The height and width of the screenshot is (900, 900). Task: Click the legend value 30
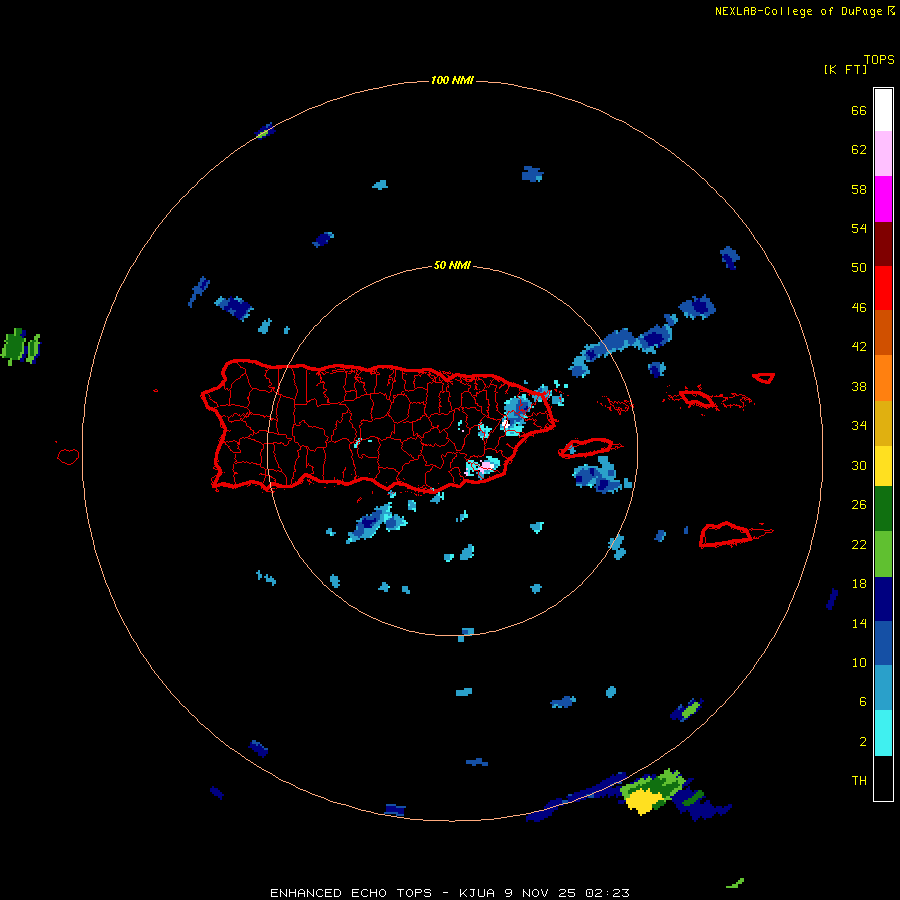coord(859,465)
